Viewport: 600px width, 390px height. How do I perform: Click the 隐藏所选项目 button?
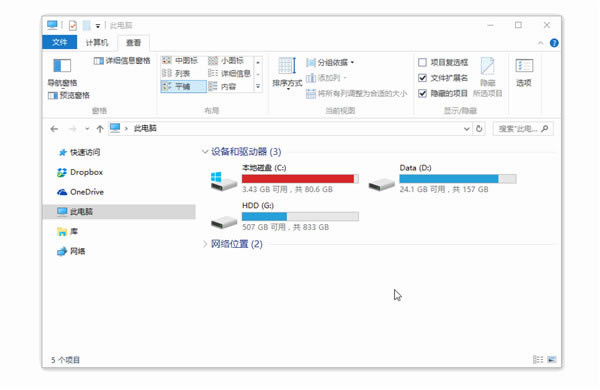coord(488,77)
